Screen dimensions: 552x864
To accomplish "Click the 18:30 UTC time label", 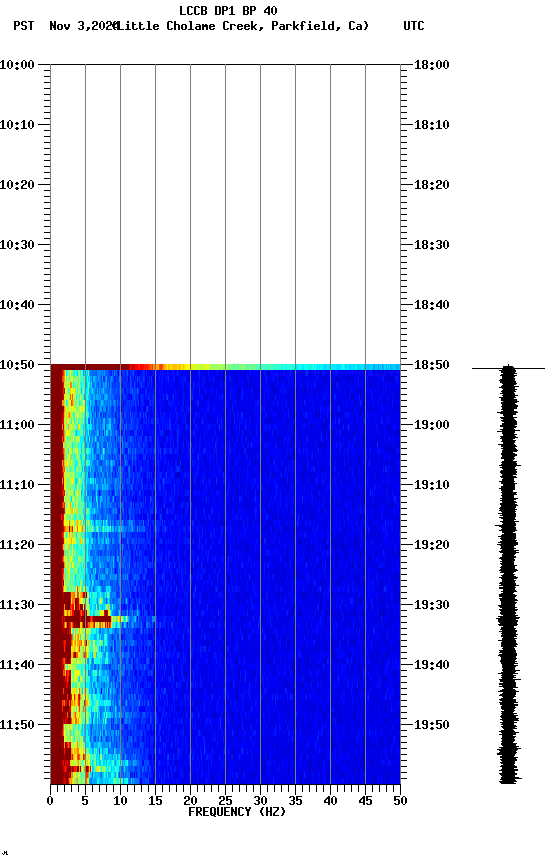I will click(x=432, y=245).
